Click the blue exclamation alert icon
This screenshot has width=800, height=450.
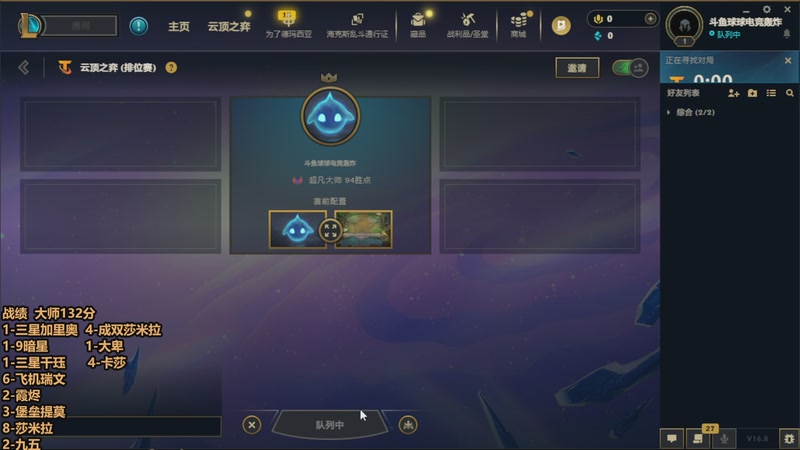point(138,26)
